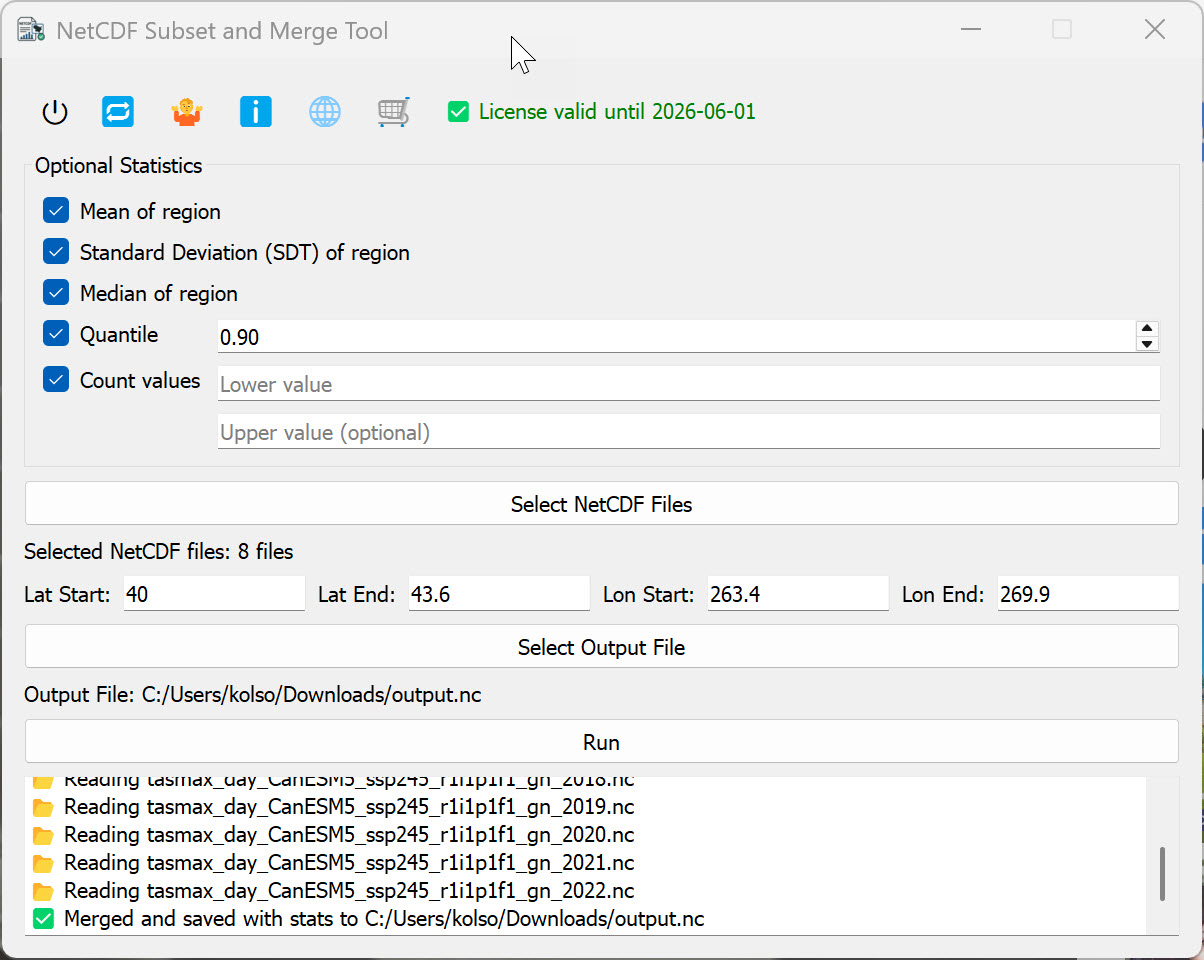Click the Select NetCDF Files button
Screen dimensions: 1204x960
(601, 504)
